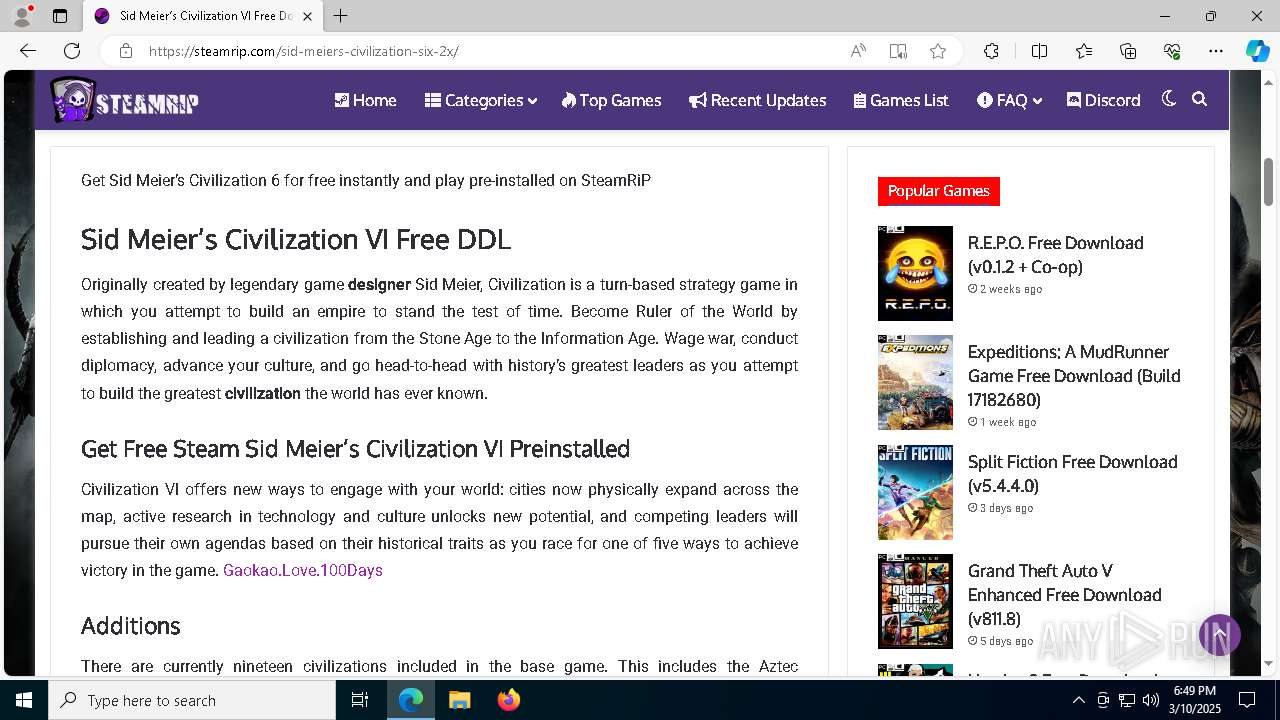
Task: Open the volume control in the tray
Action: coord(1150,700)
